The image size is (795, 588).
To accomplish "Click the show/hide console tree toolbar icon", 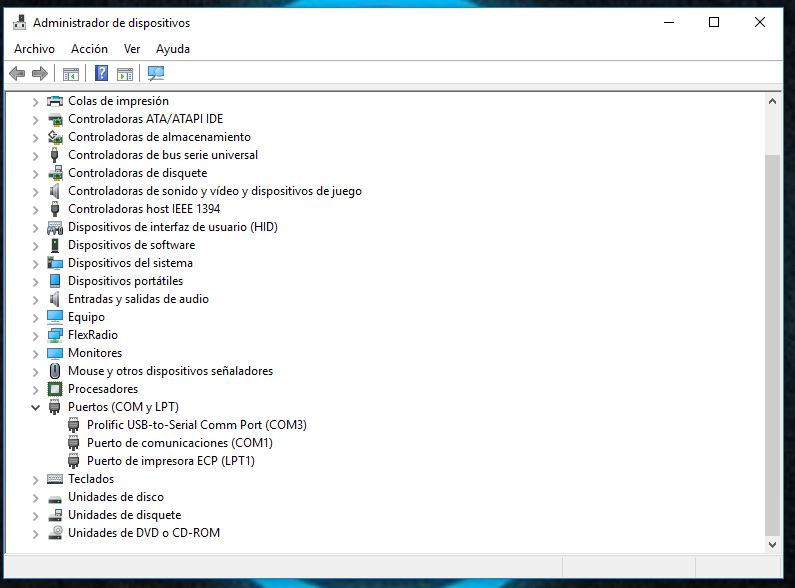I will (x=70, y=73).
